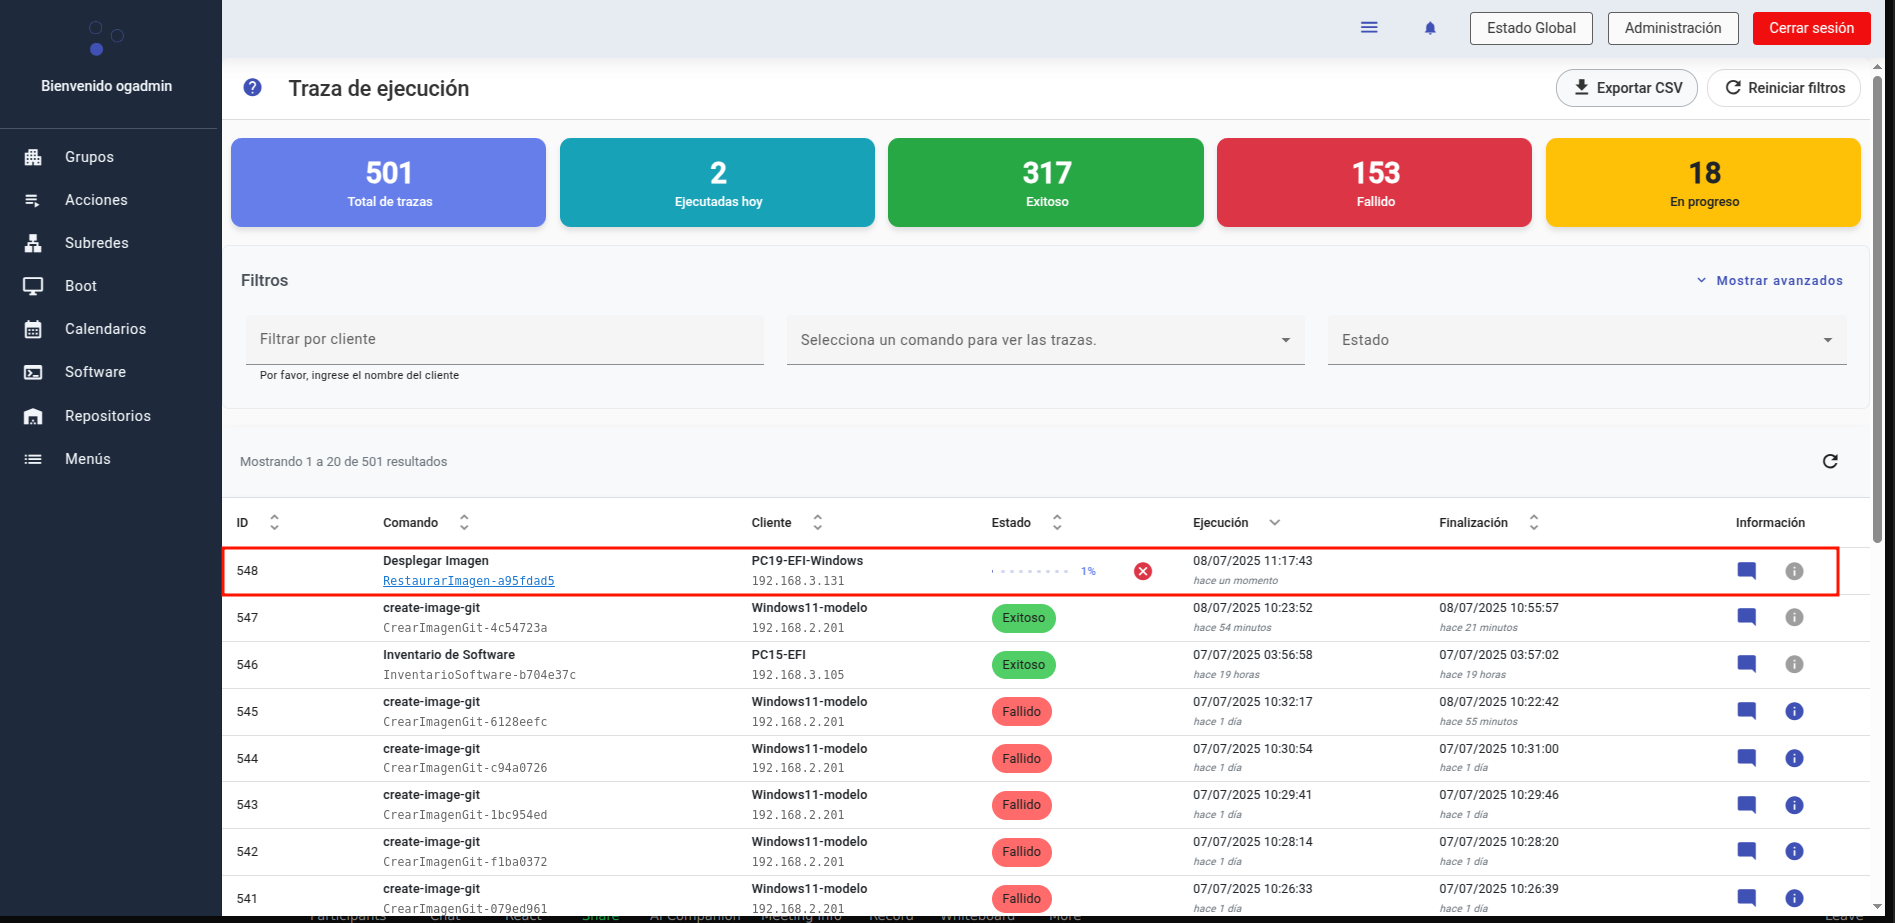
Task: Open message log for trace 547
Action: point(1746,617)
